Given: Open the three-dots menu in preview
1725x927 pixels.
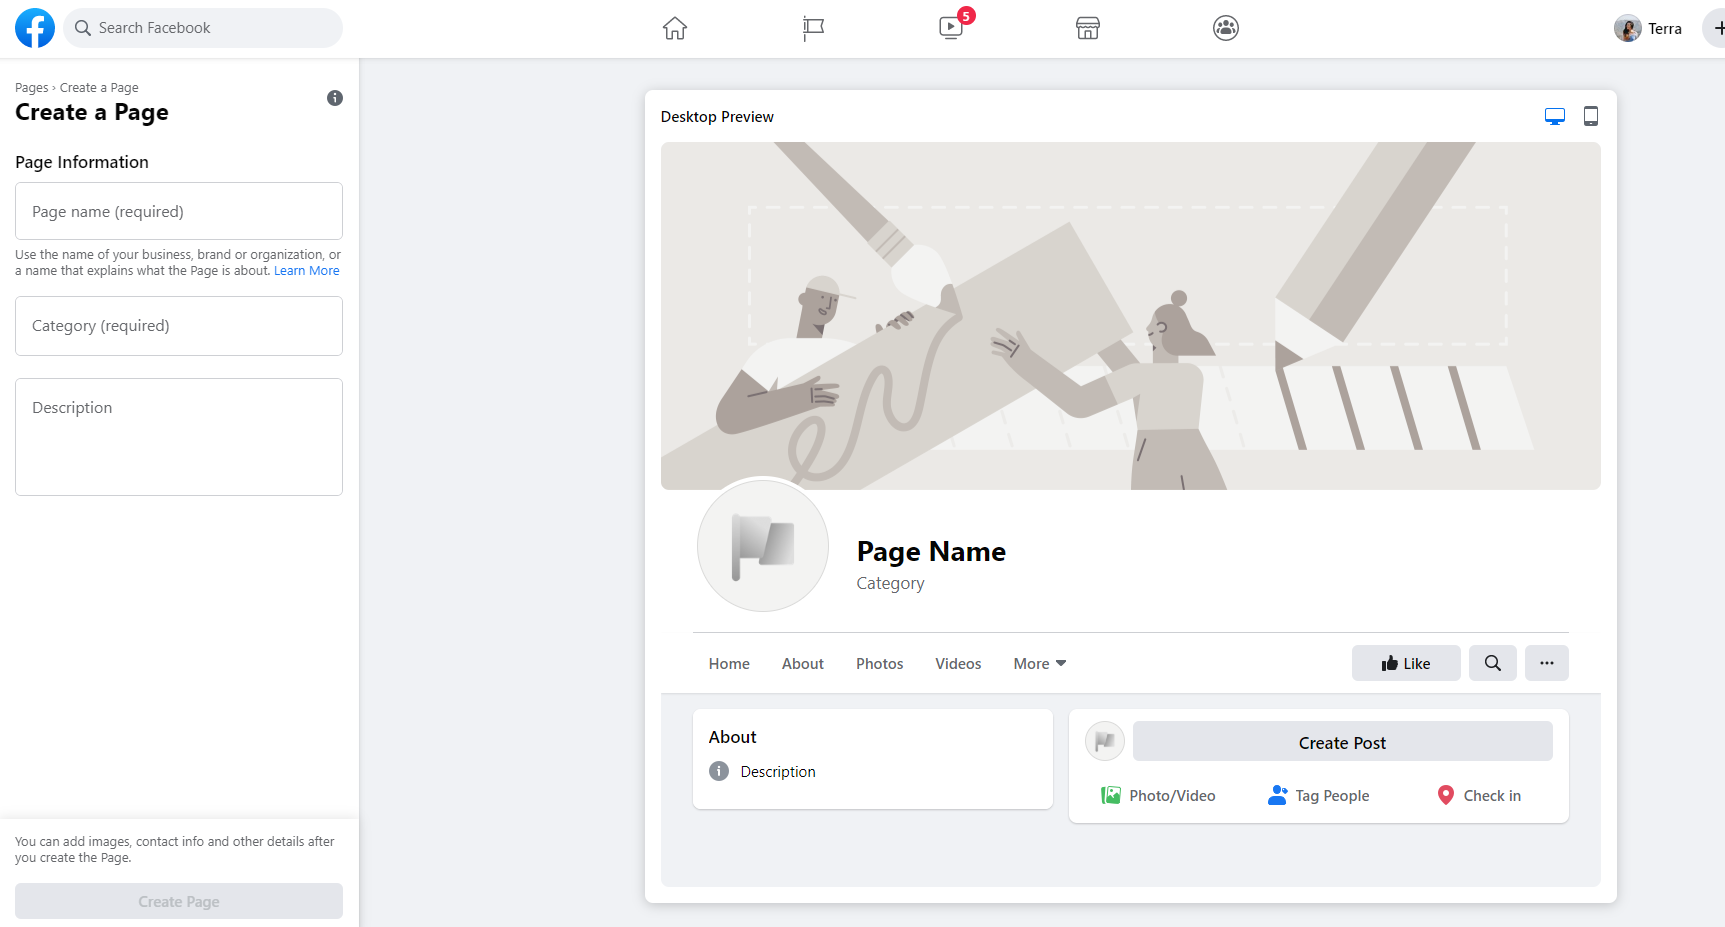Looking at the screenshot, I should click(1546, 663).
